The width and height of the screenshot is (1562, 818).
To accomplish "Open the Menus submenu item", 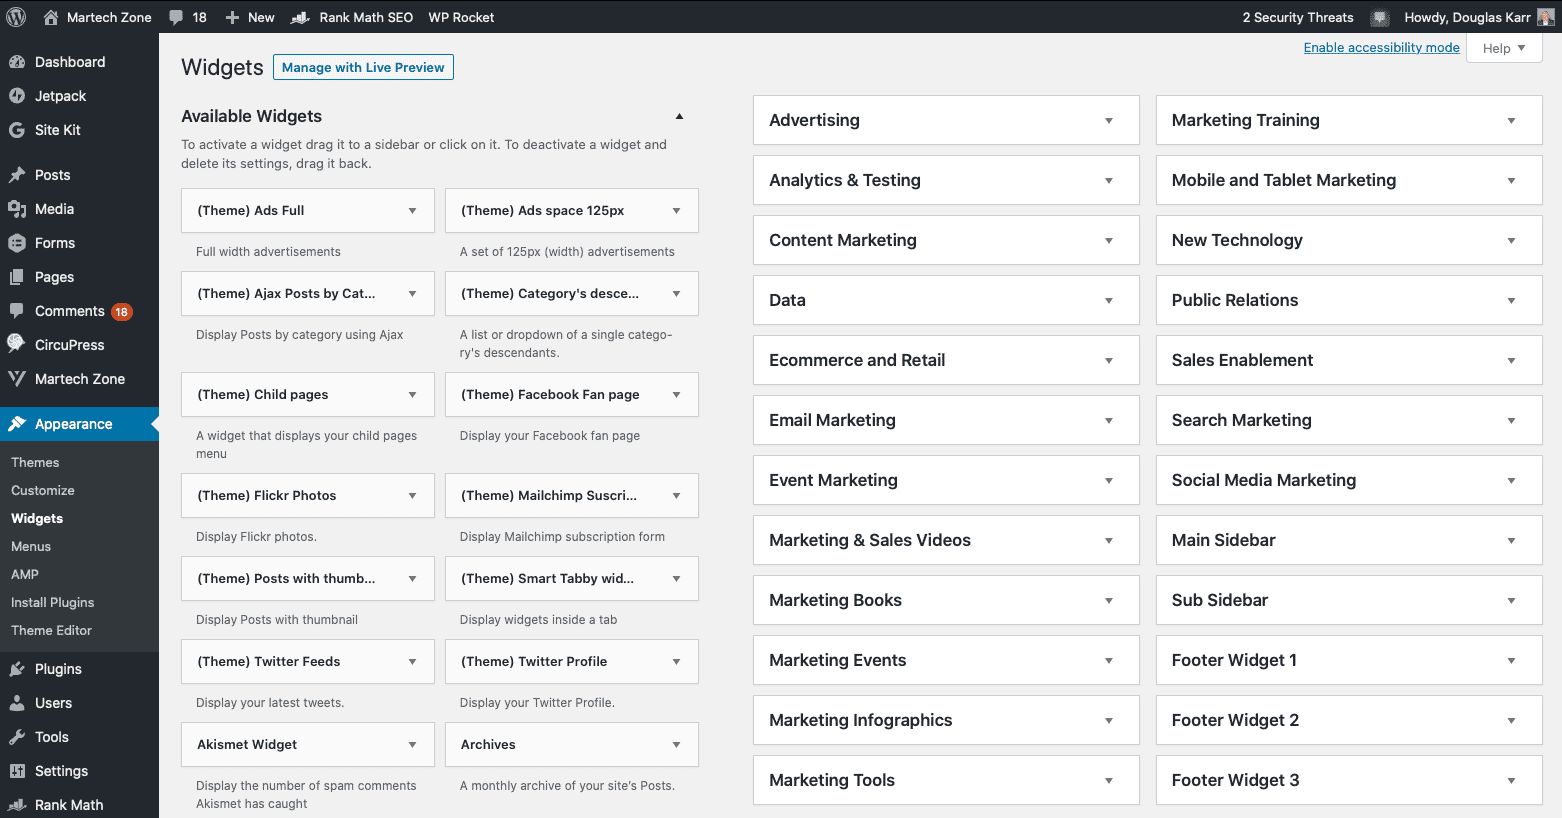I will [31, 546].
